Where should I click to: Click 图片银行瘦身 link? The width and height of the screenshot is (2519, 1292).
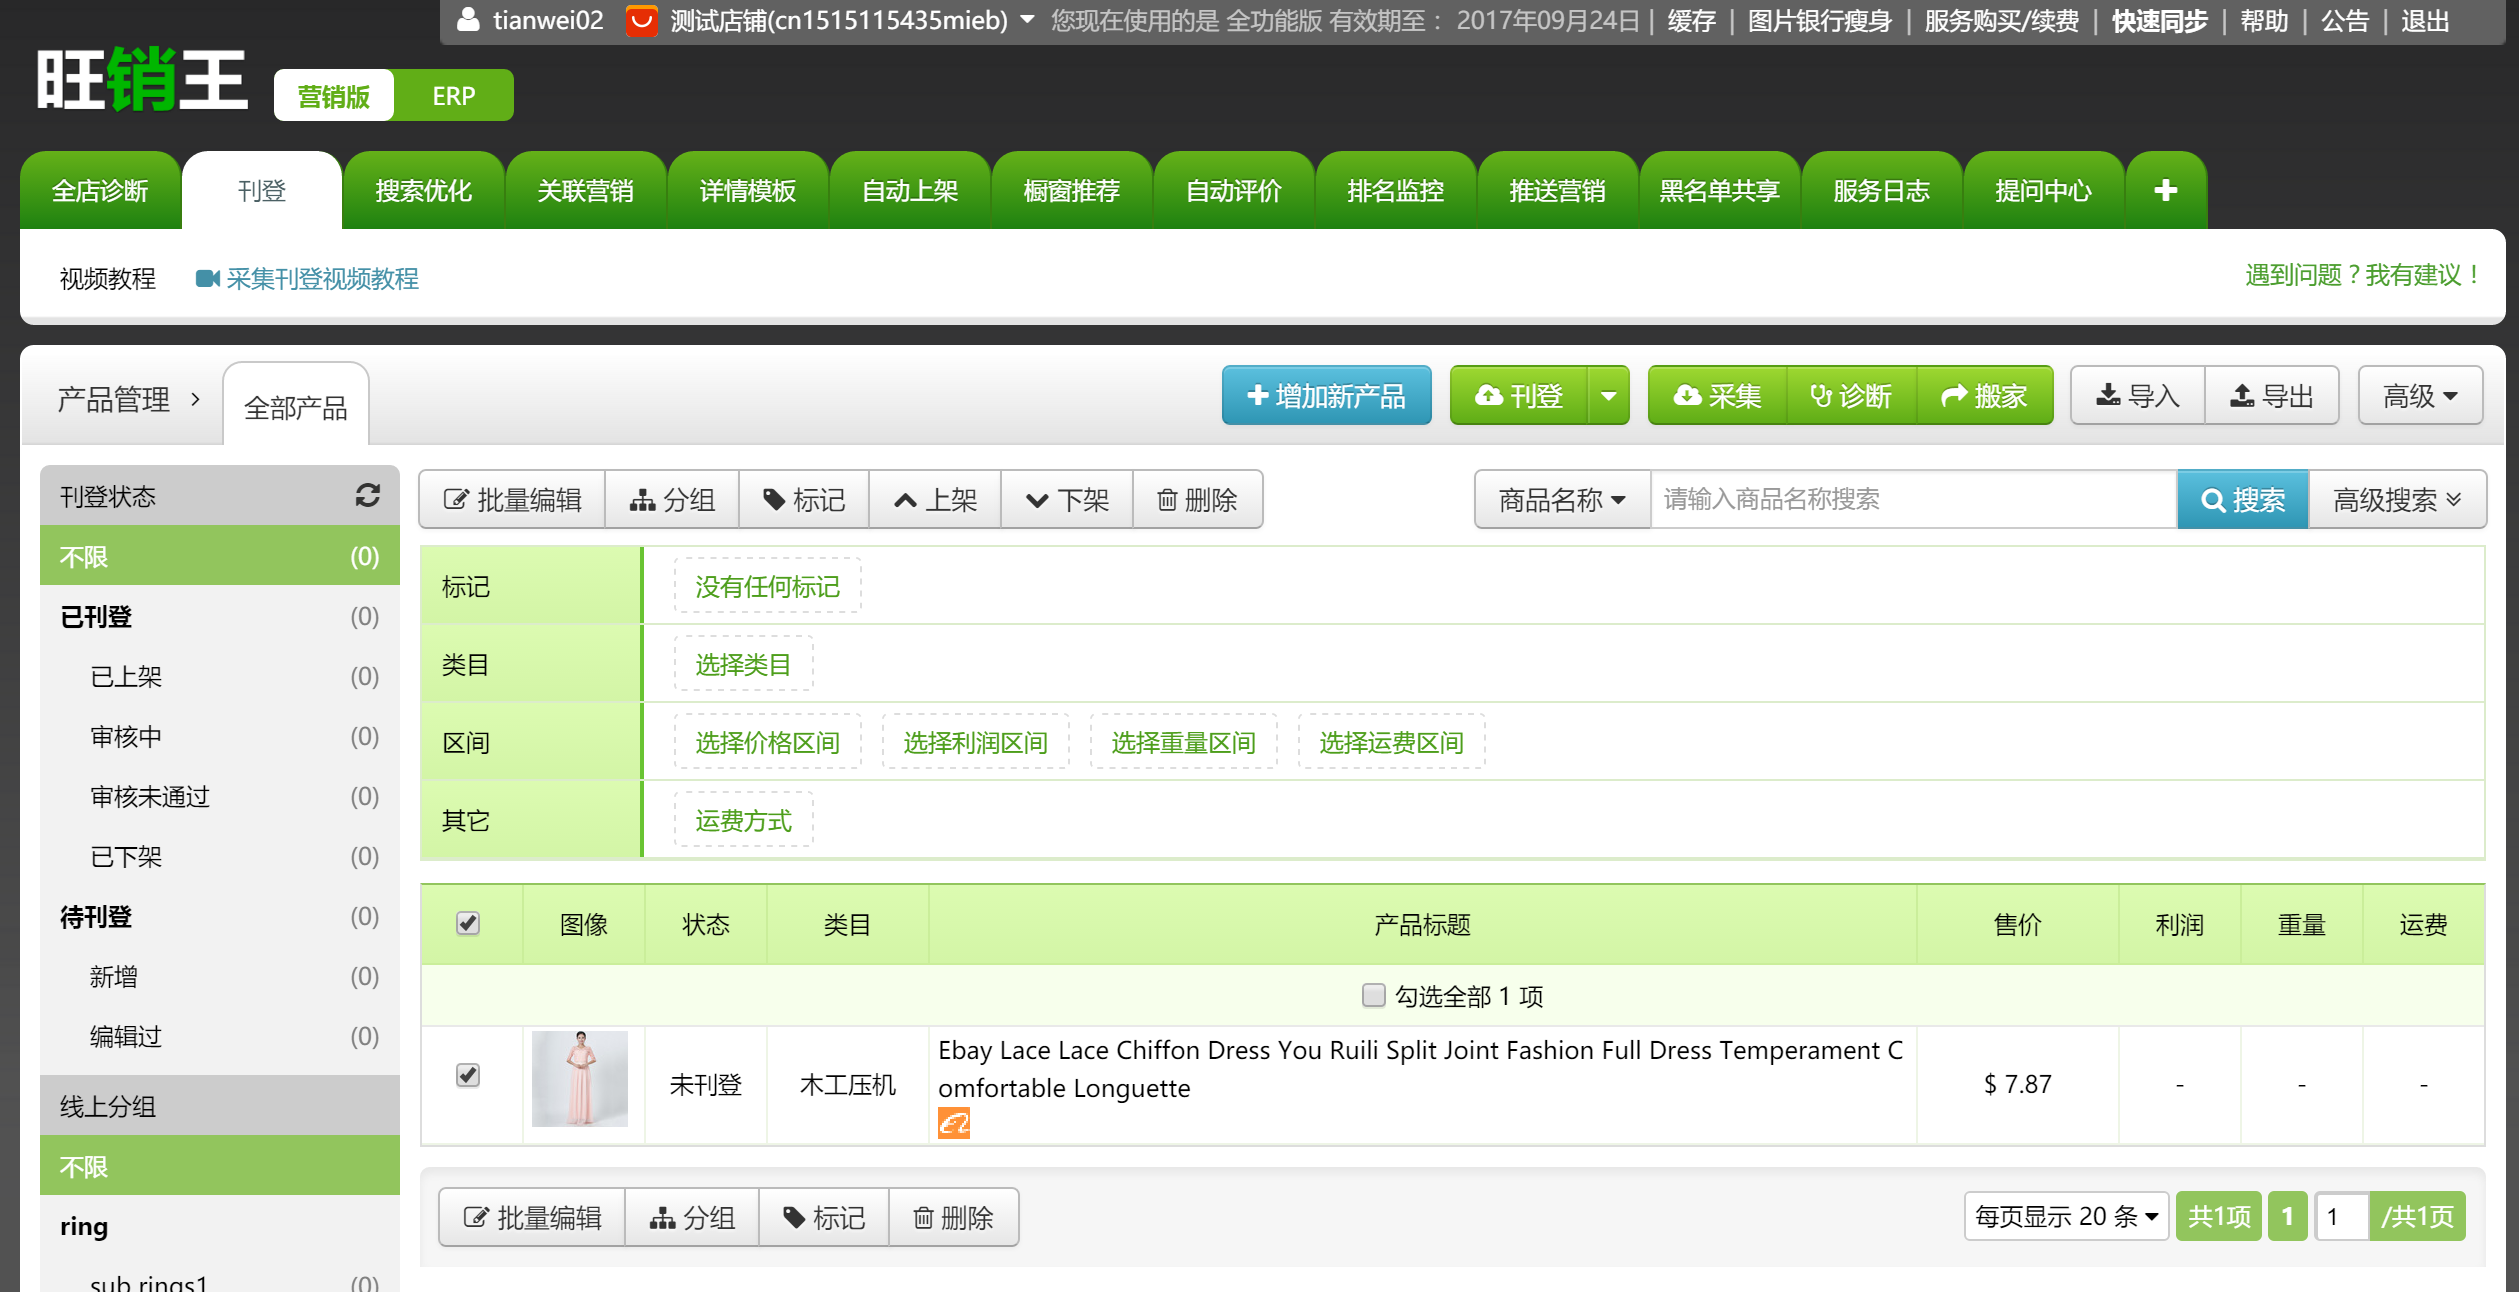(x=1819, y=20)
